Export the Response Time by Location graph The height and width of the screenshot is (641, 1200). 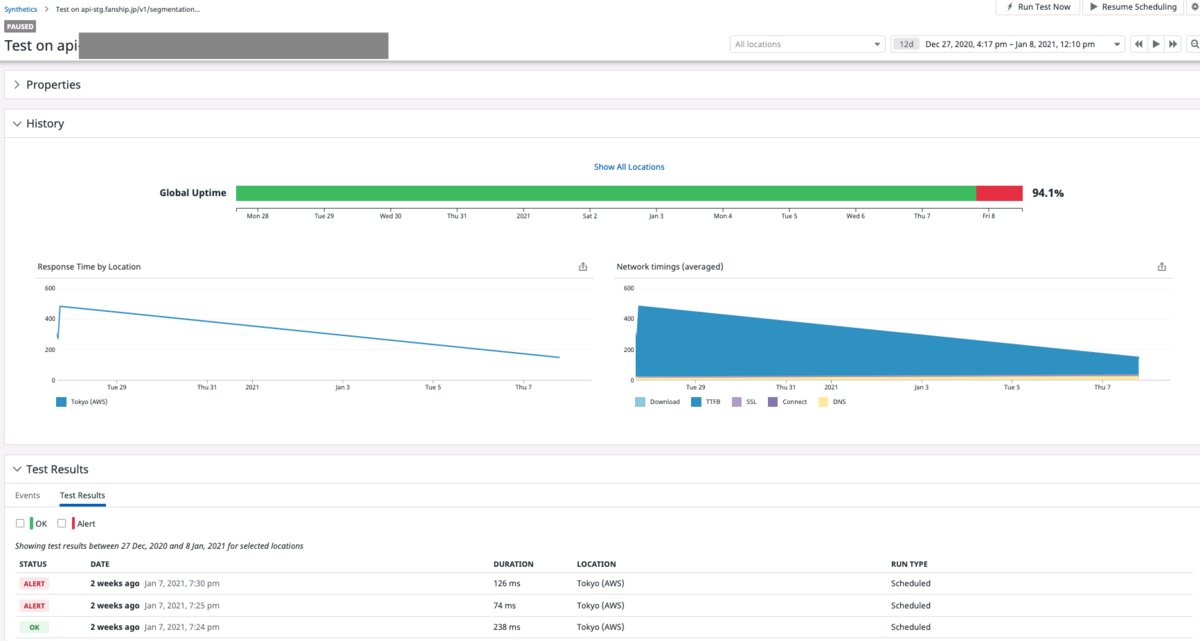[583, 267]
